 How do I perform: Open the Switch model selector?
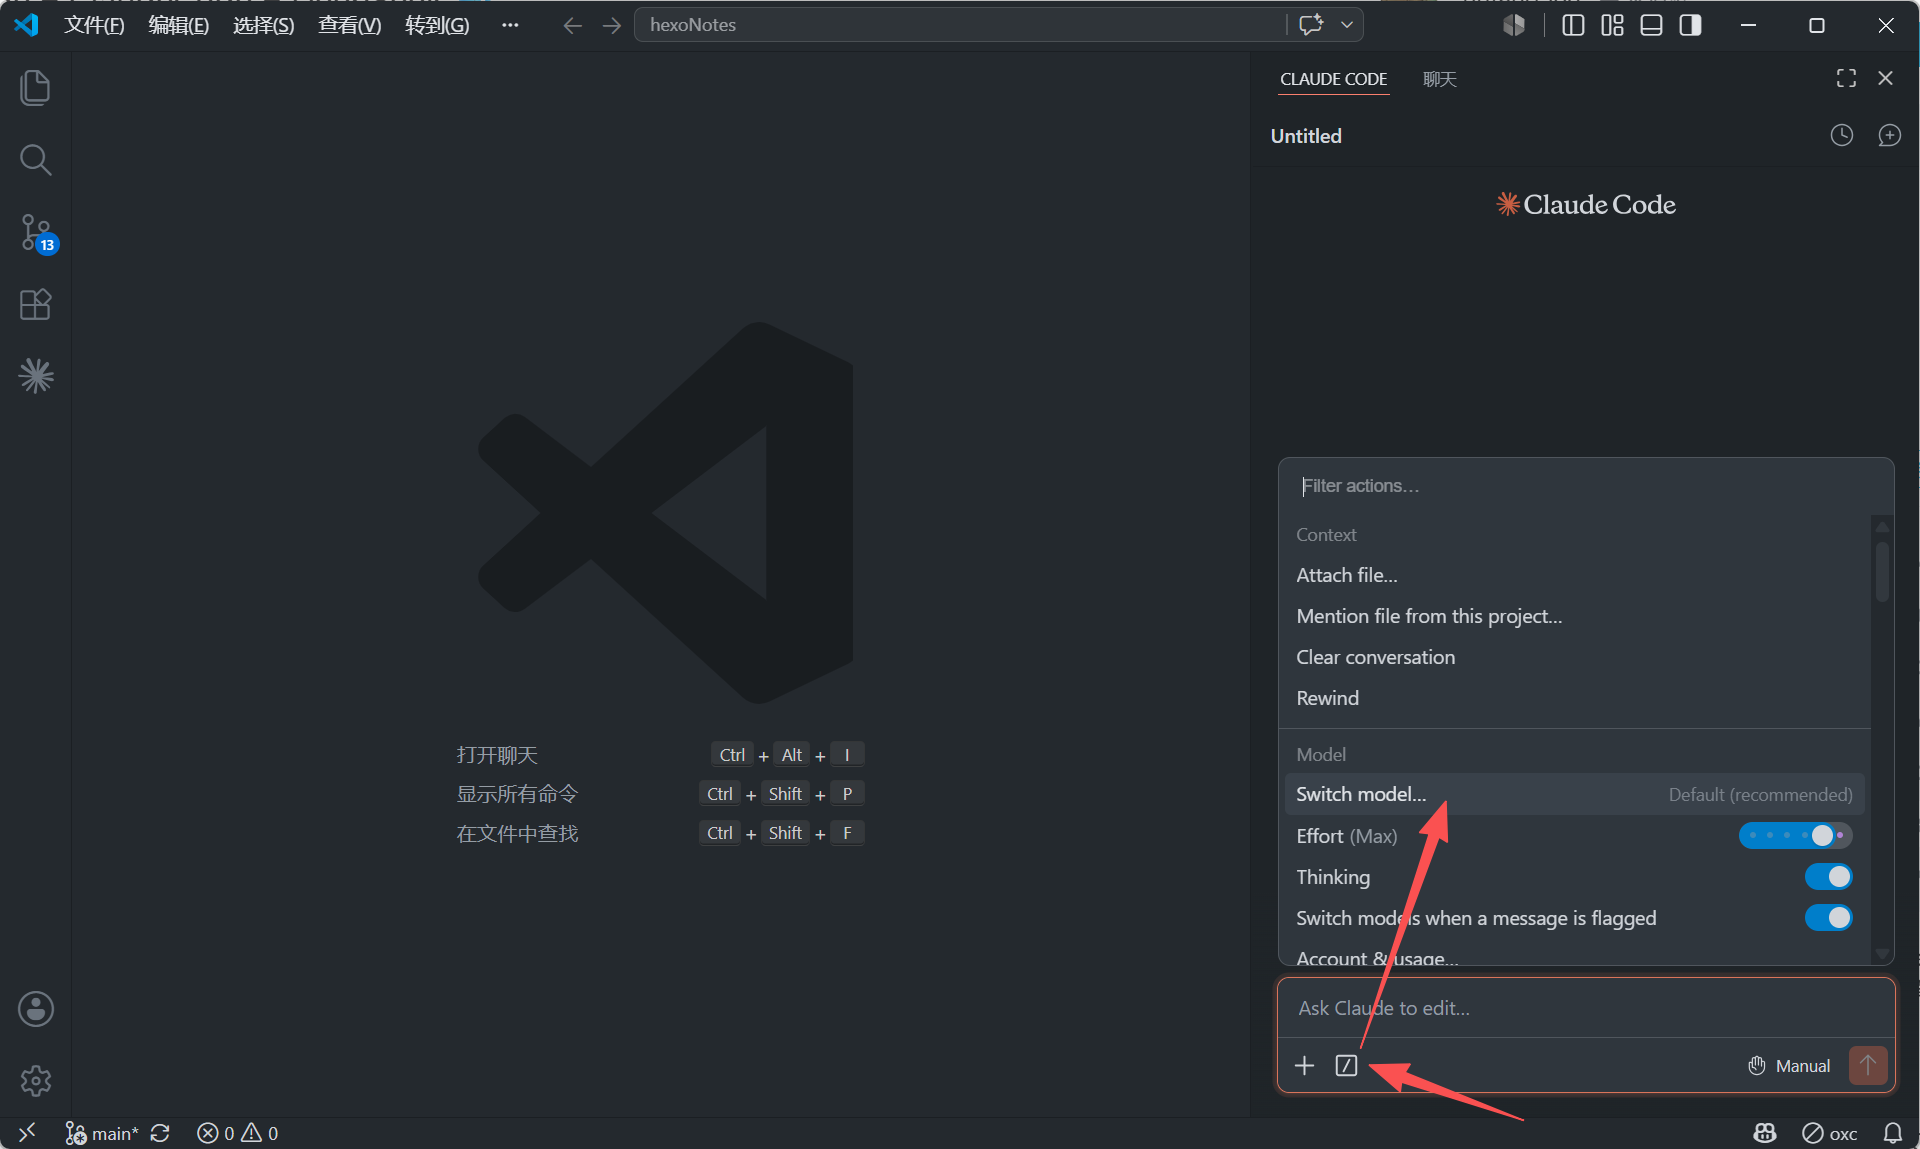(x=1574, y=794)
